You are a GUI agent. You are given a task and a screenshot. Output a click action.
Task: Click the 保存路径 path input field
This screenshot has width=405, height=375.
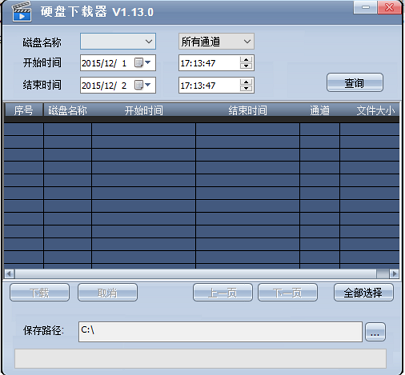tap(220, 332)
